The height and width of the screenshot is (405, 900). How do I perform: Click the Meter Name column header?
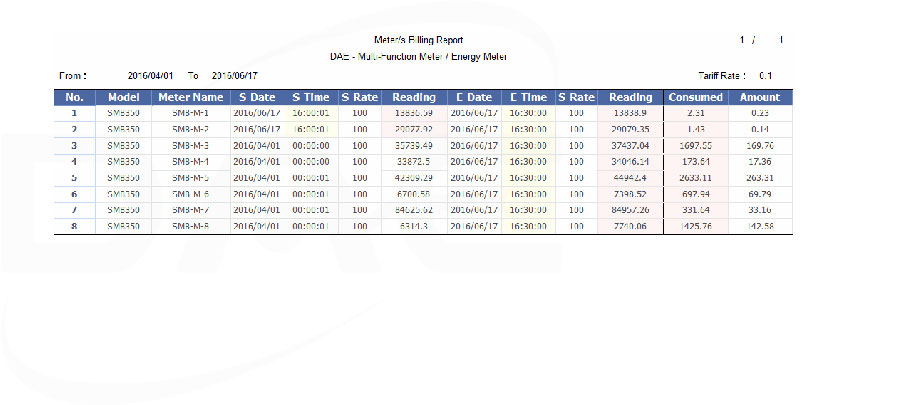pyautogui.click(x=191, y=98)
